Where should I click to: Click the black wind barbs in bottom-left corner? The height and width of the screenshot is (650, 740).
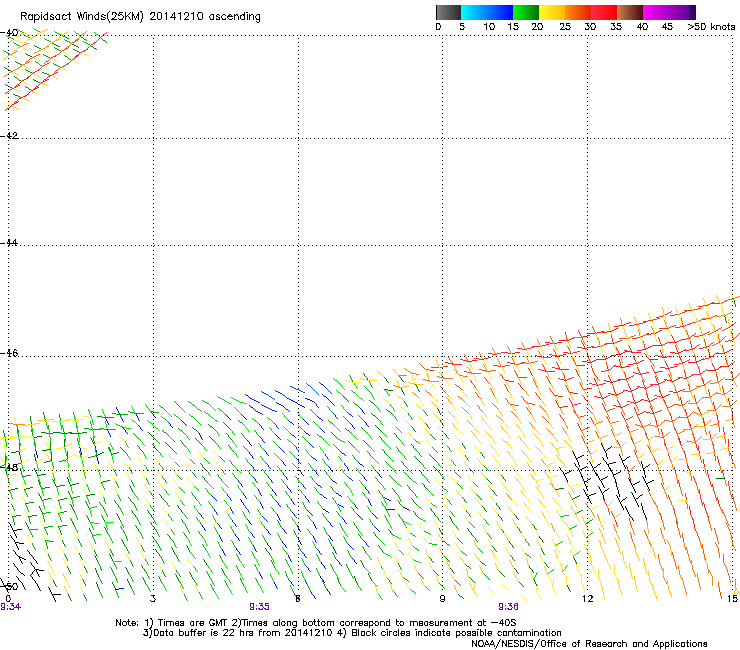tap(28, 564)
